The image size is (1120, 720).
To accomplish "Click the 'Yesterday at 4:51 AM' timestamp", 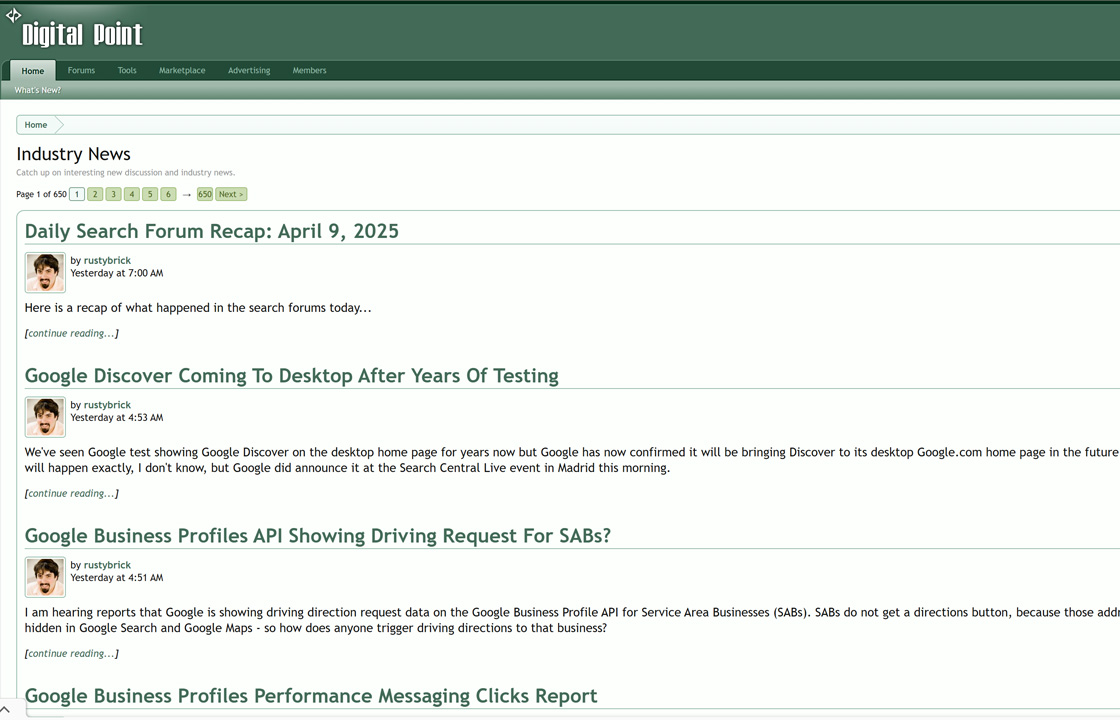I will [116, 578].
